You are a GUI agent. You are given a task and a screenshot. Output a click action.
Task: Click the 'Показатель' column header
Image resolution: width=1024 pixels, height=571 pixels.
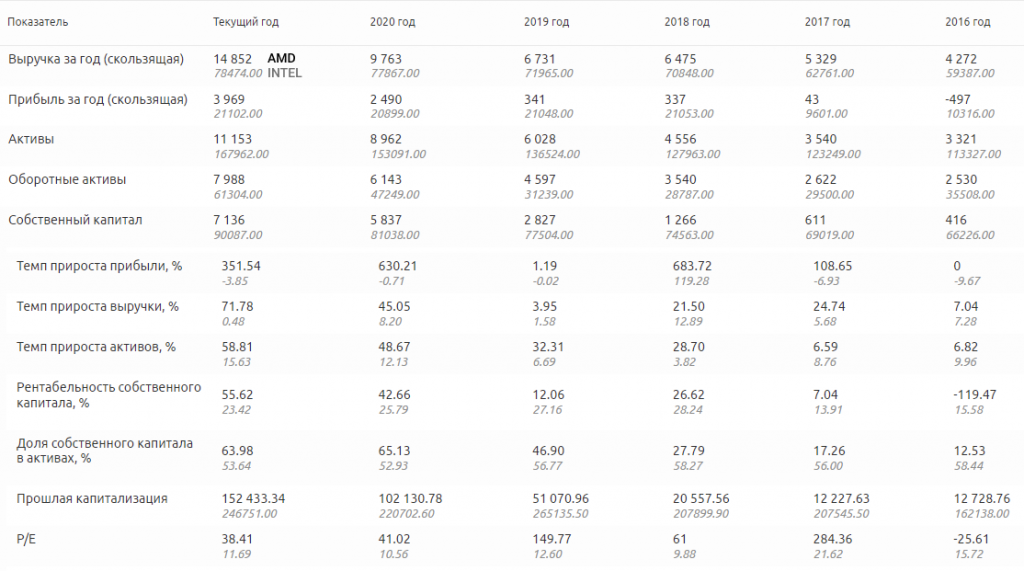pyautogui.click(x=39, y=22)
